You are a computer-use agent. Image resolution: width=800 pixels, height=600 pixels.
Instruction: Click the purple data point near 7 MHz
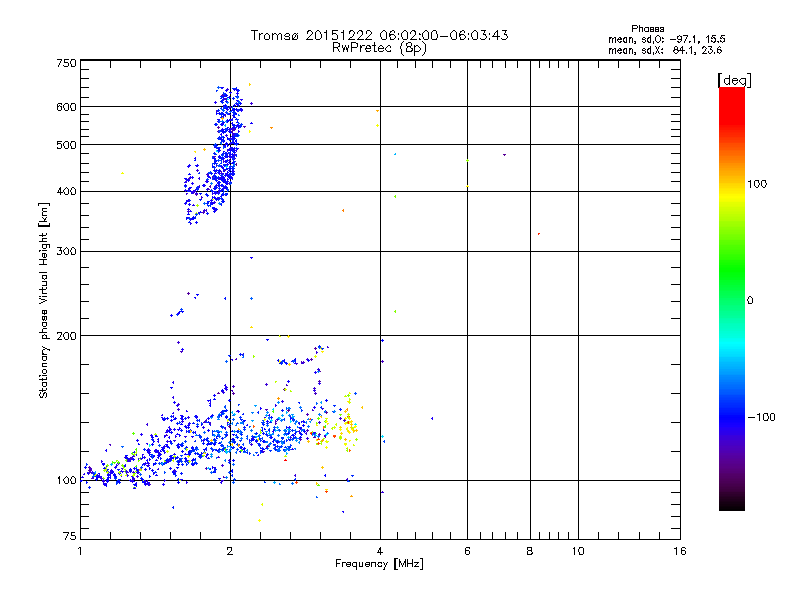[x=504, y=155]
